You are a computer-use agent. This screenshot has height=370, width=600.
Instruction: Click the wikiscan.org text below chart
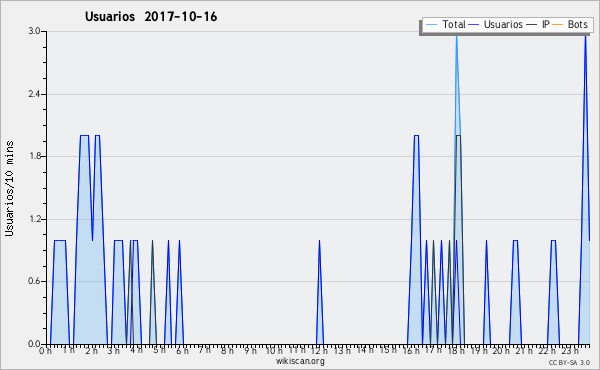(300, 361)
